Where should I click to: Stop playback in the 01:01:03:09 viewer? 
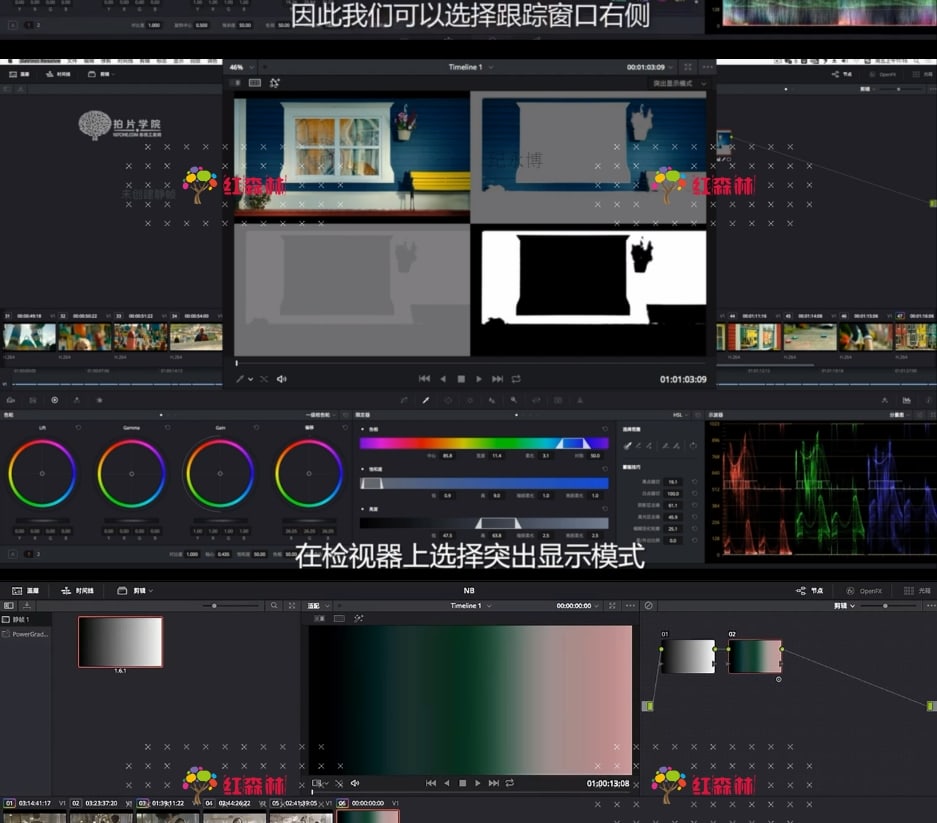(x=461, y=379)
